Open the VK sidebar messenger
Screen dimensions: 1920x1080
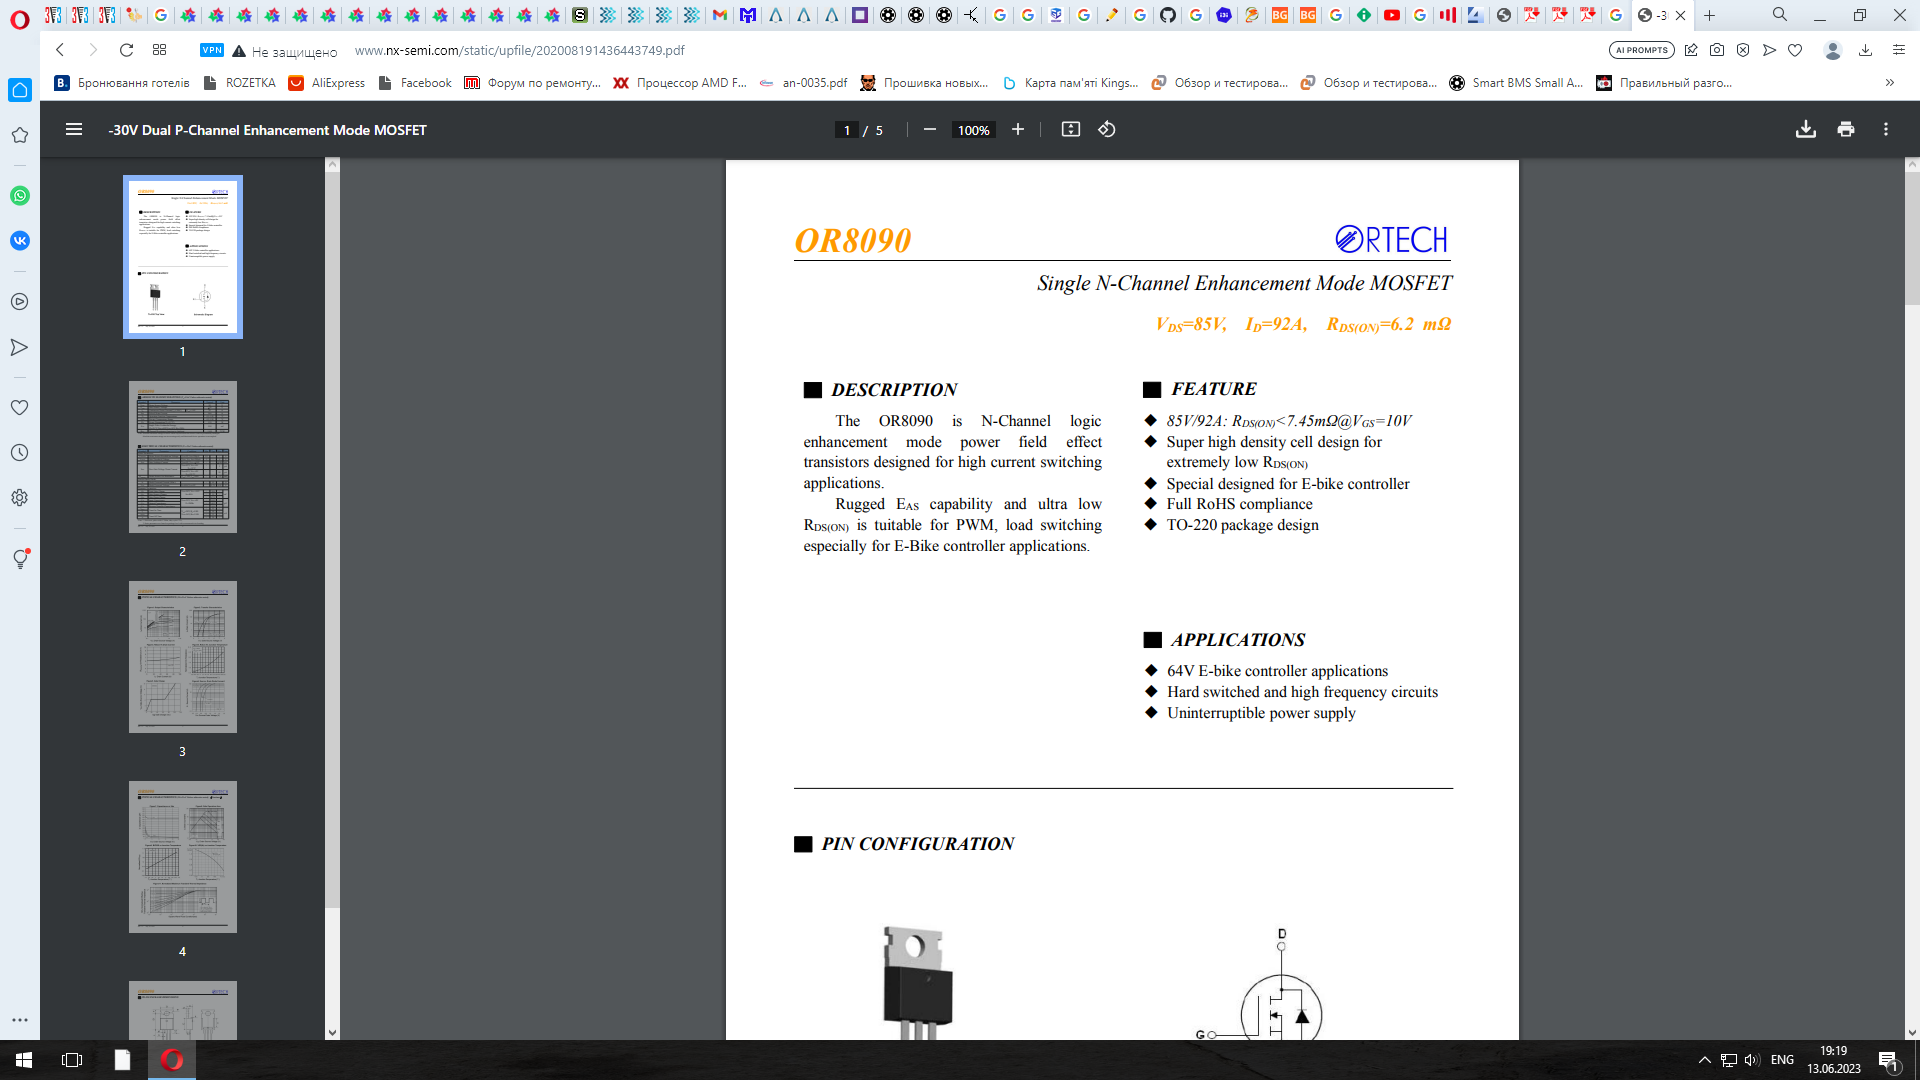(x=20, y=241)
